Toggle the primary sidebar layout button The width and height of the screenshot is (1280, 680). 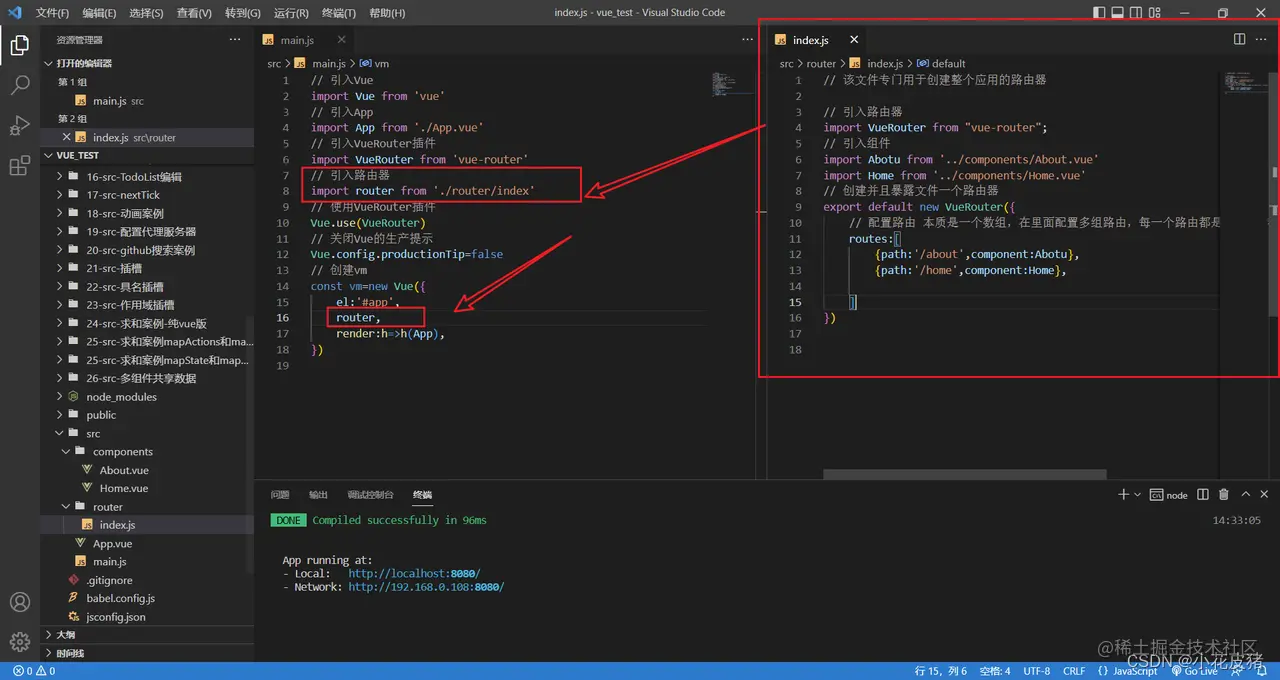[1100, 13]
